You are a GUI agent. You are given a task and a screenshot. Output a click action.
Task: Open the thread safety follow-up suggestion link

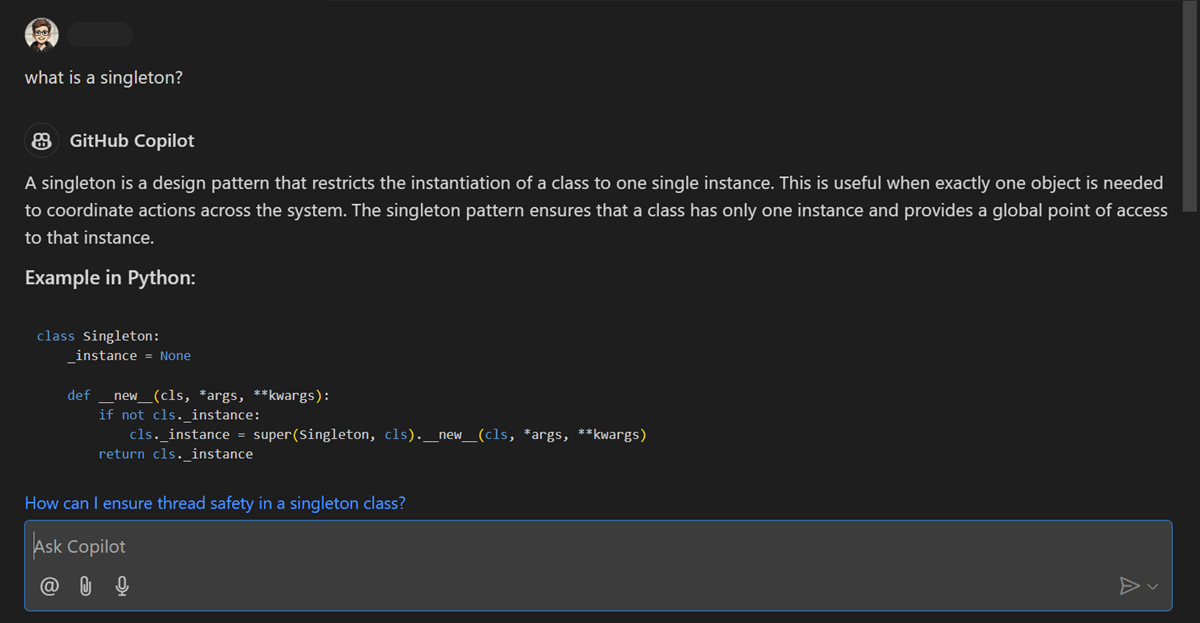[x=215, y=503]
